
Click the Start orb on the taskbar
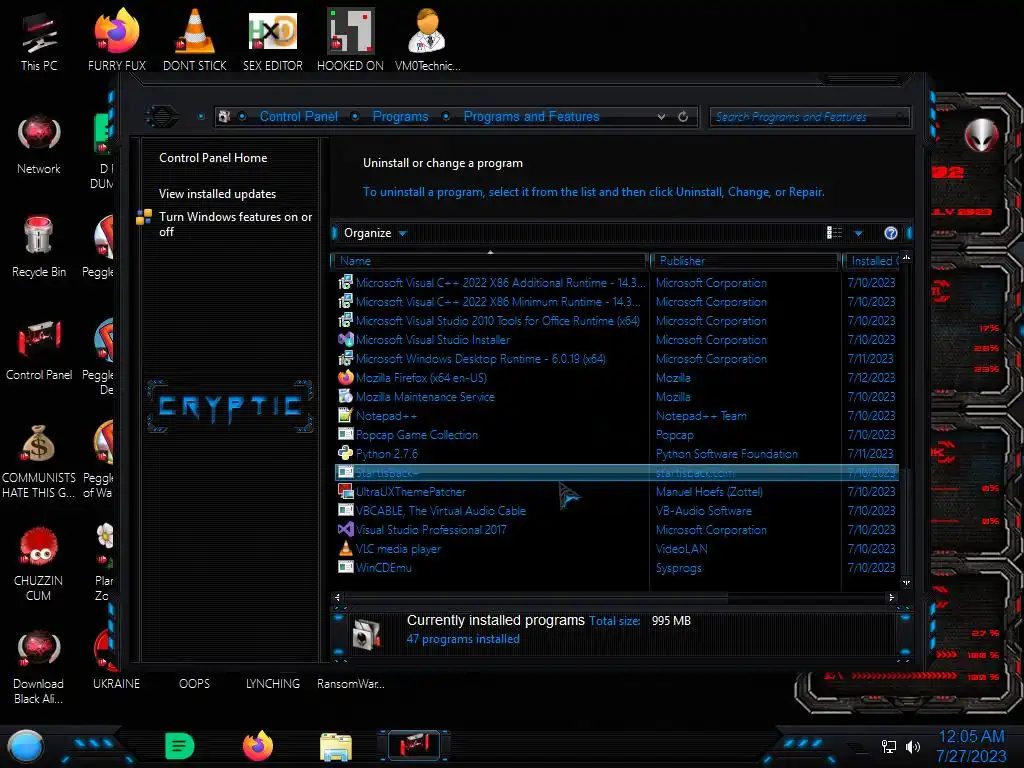click(x=25, y=746)
